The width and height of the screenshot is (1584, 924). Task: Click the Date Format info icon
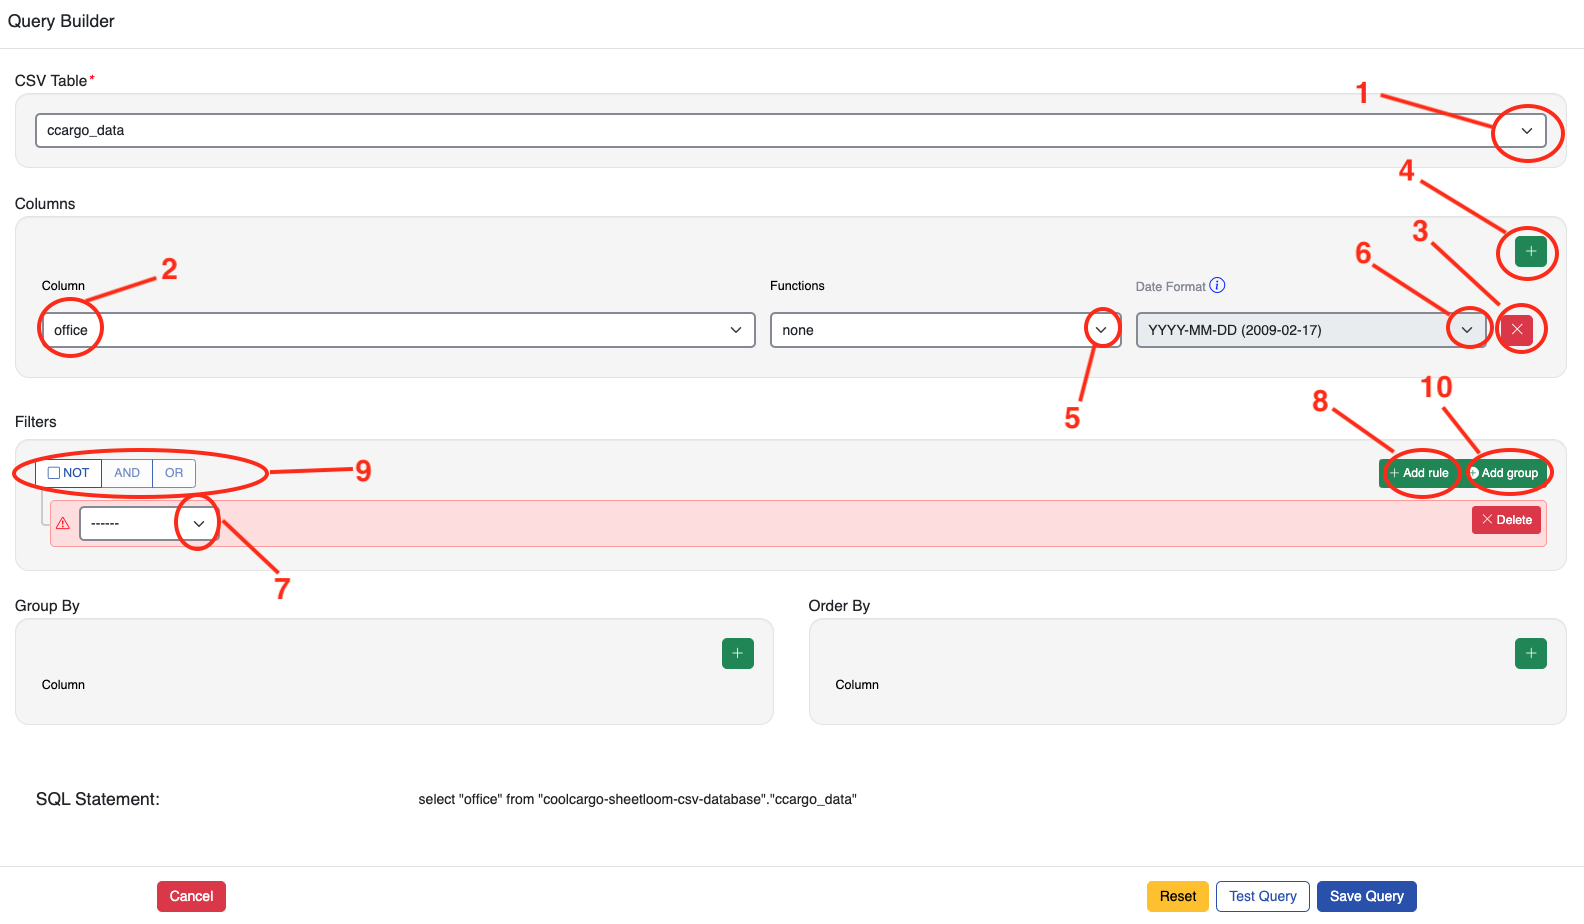click(x=1217, y=285)
